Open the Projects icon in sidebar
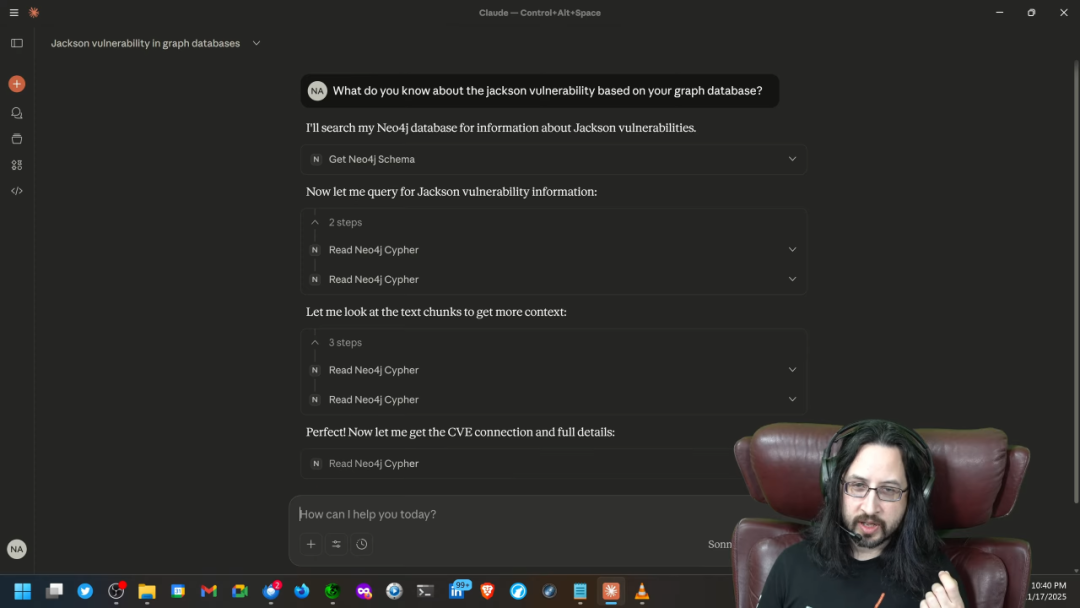 tap(17, 139)
